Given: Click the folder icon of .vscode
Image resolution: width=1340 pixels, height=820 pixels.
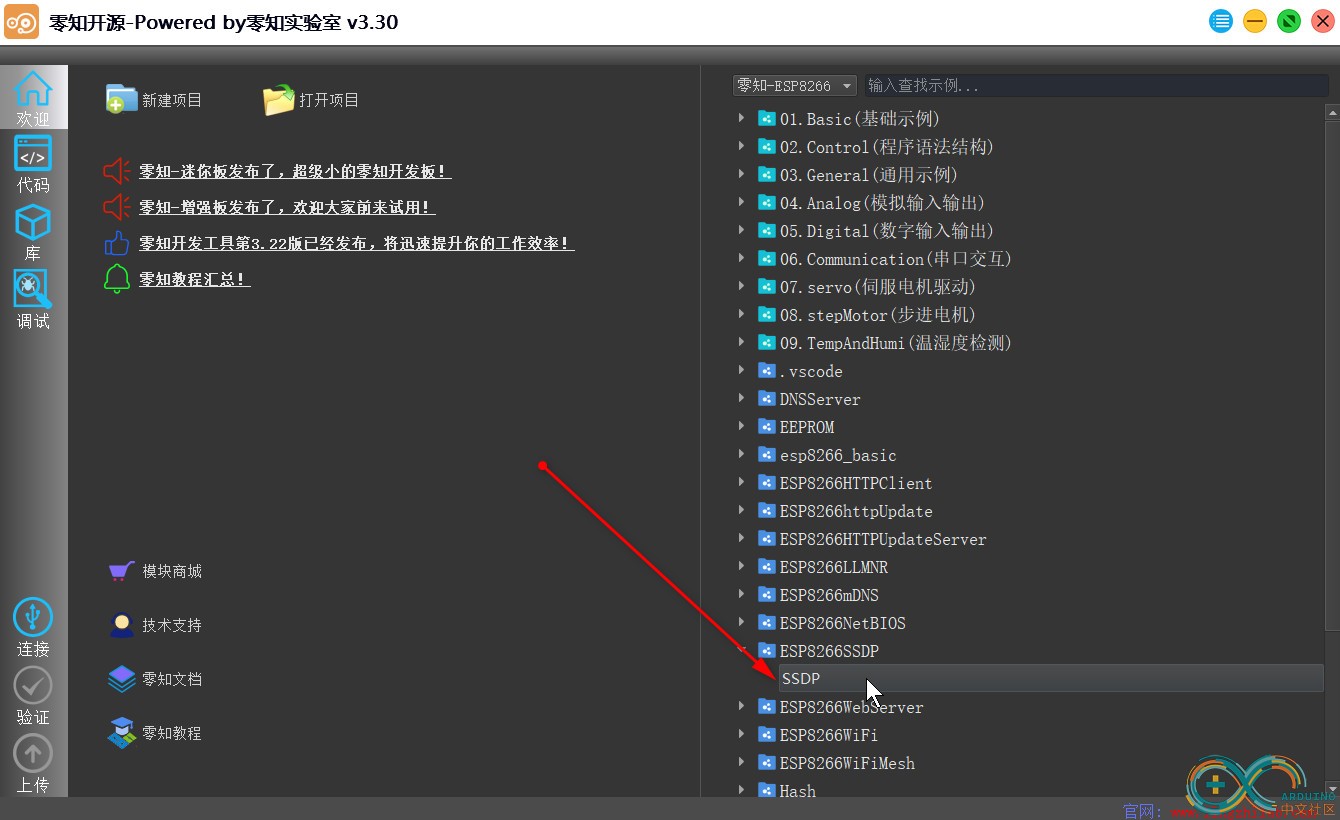Looking at the screenshot, I should coord(767,371).
